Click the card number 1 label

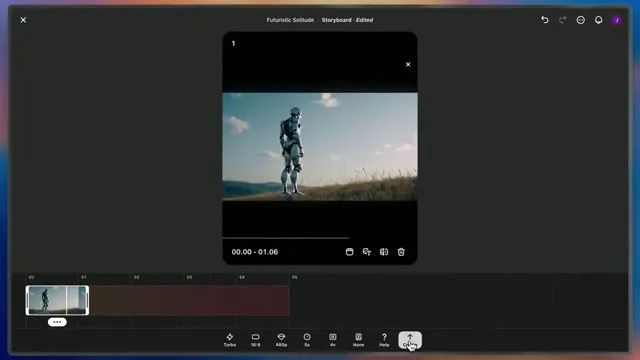pyautogui.click(x=233, y=43)
